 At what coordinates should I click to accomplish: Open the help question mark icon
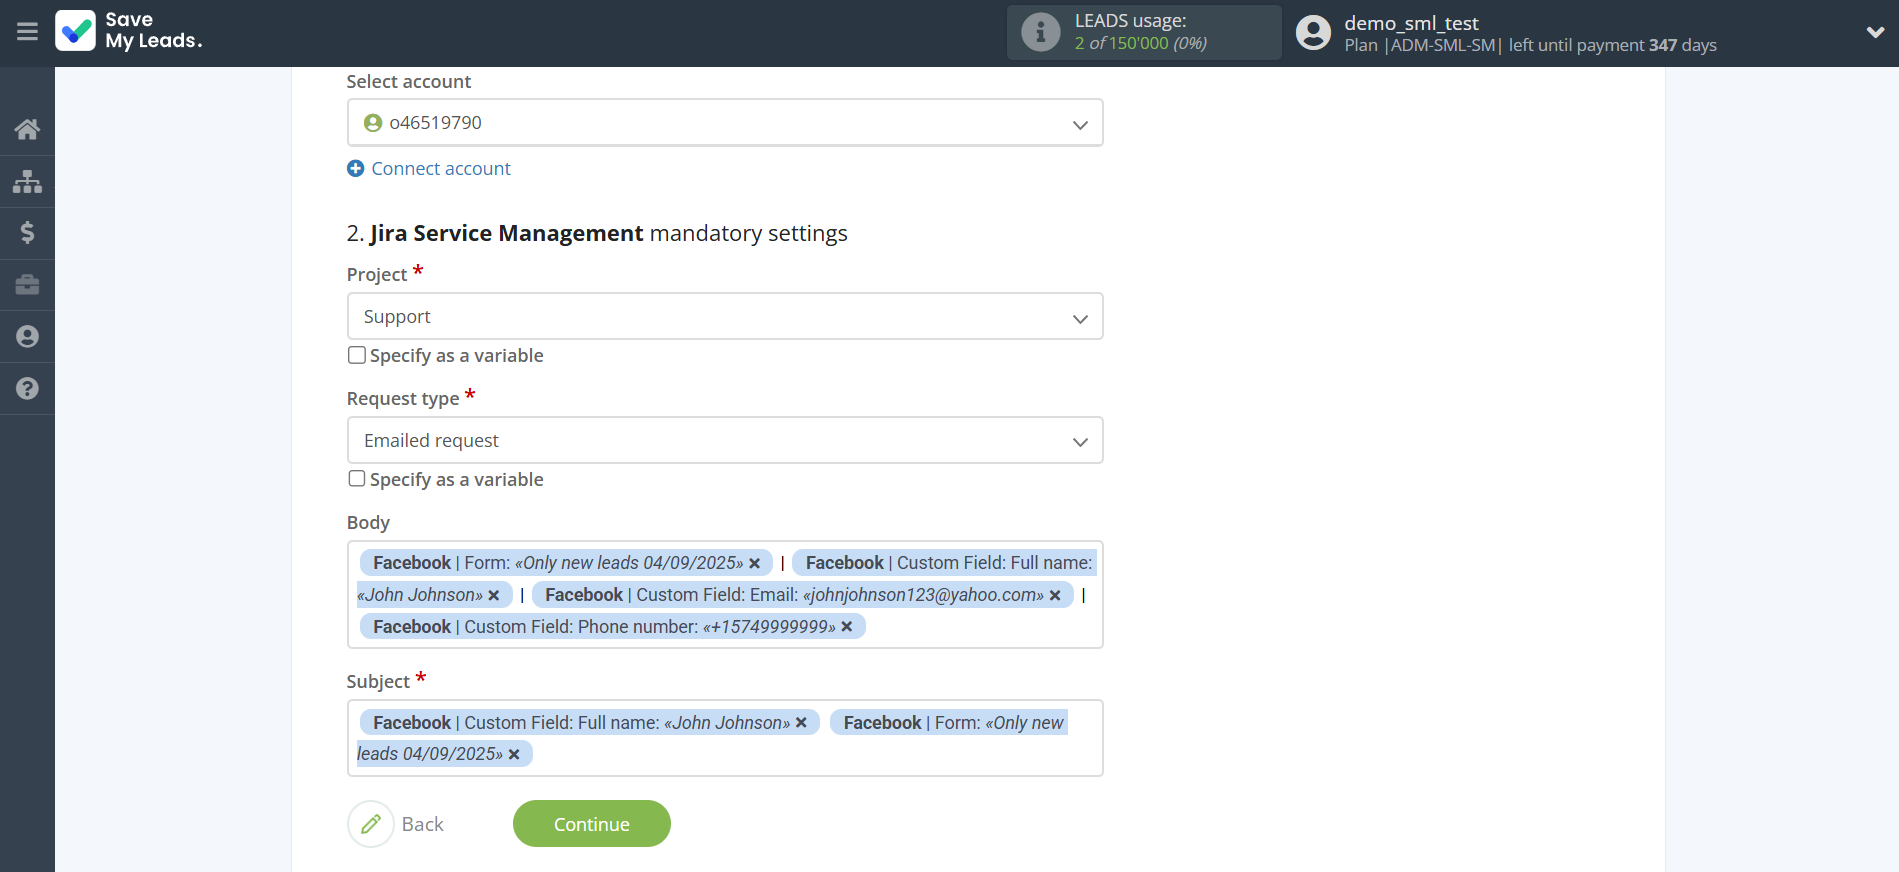[27, 389]
